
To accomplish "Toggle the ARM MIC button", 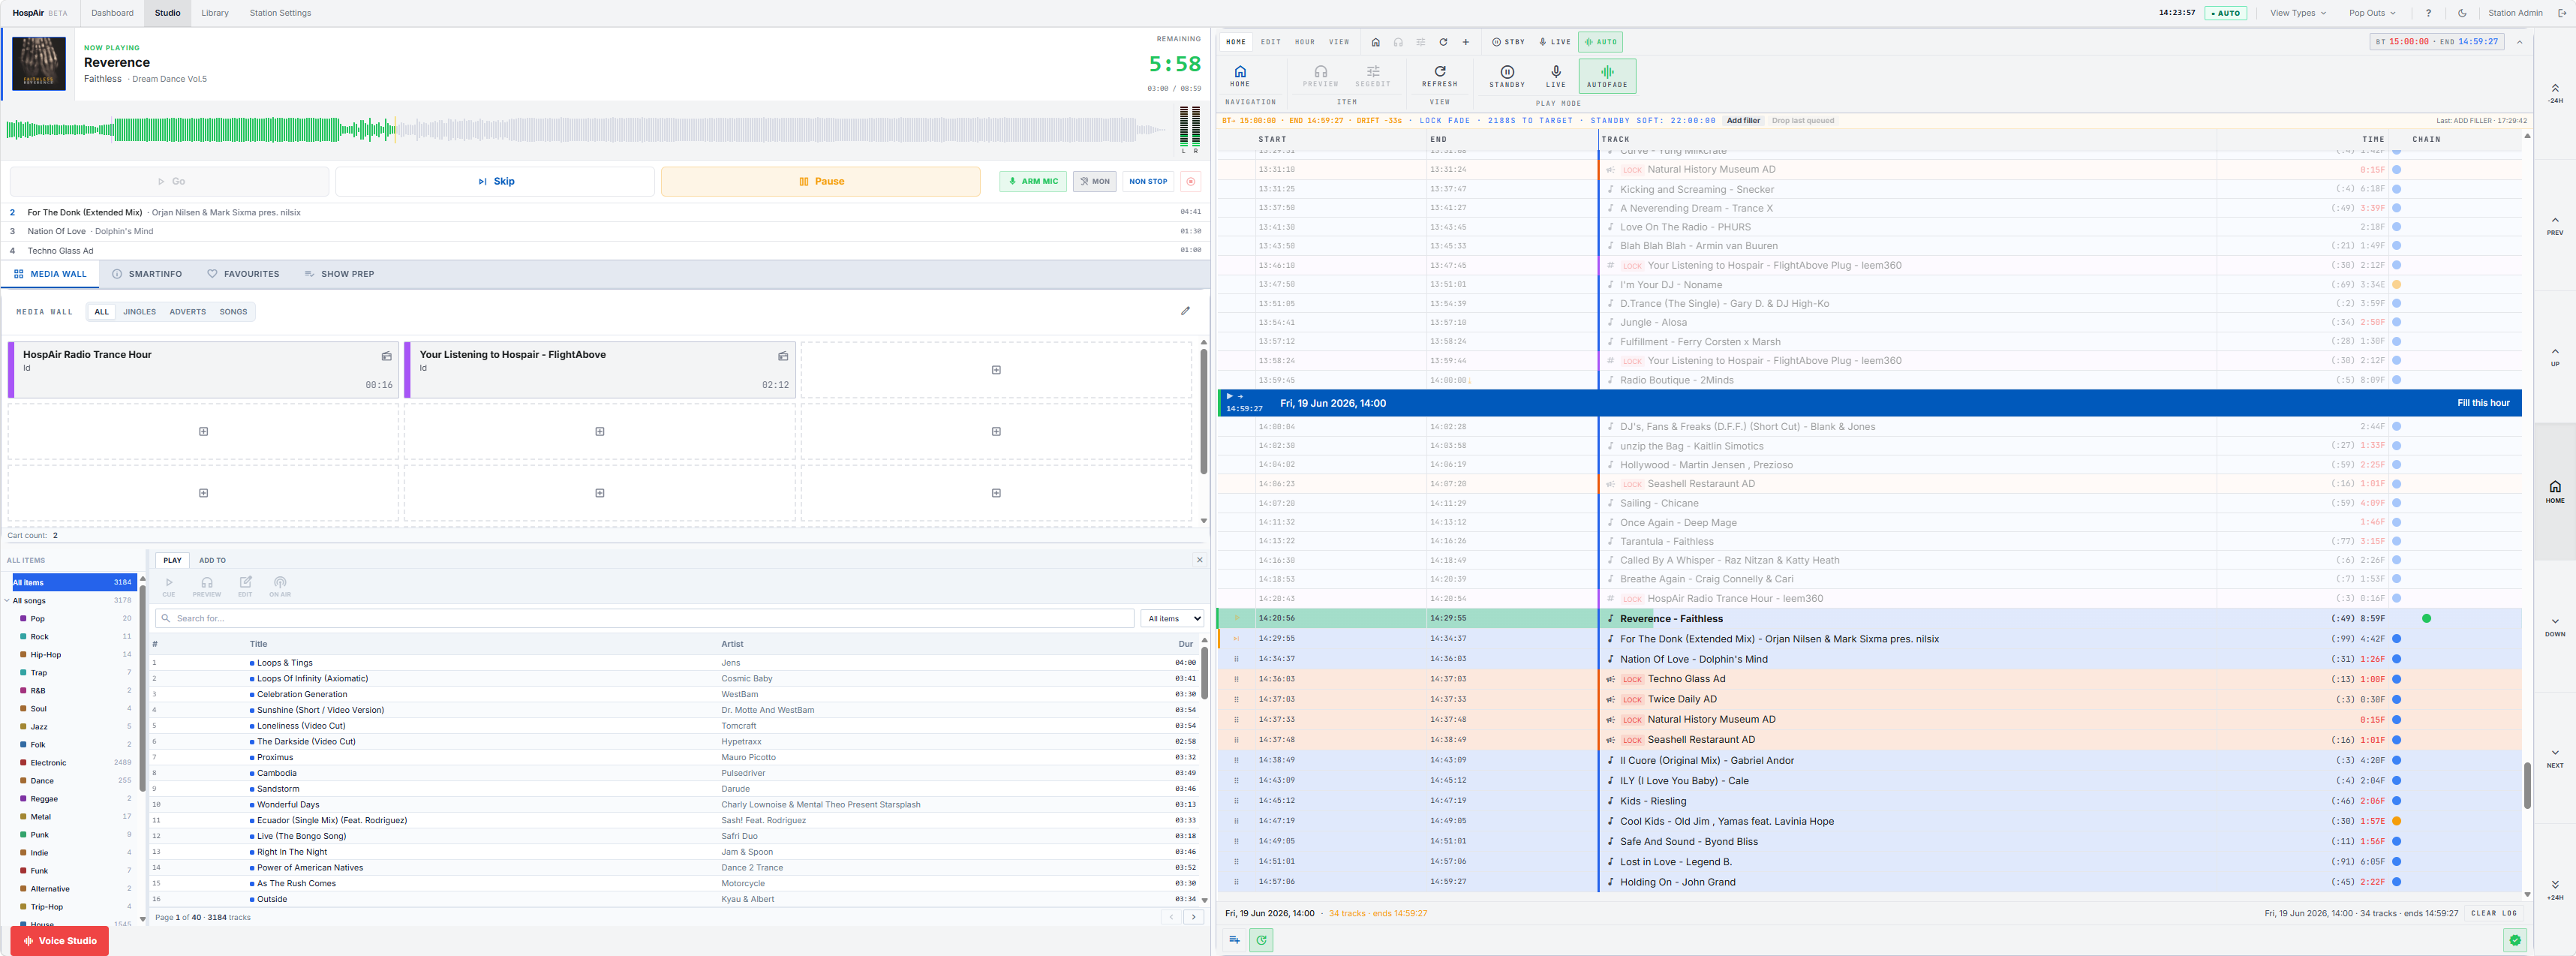I will (x=1033, y=181).
